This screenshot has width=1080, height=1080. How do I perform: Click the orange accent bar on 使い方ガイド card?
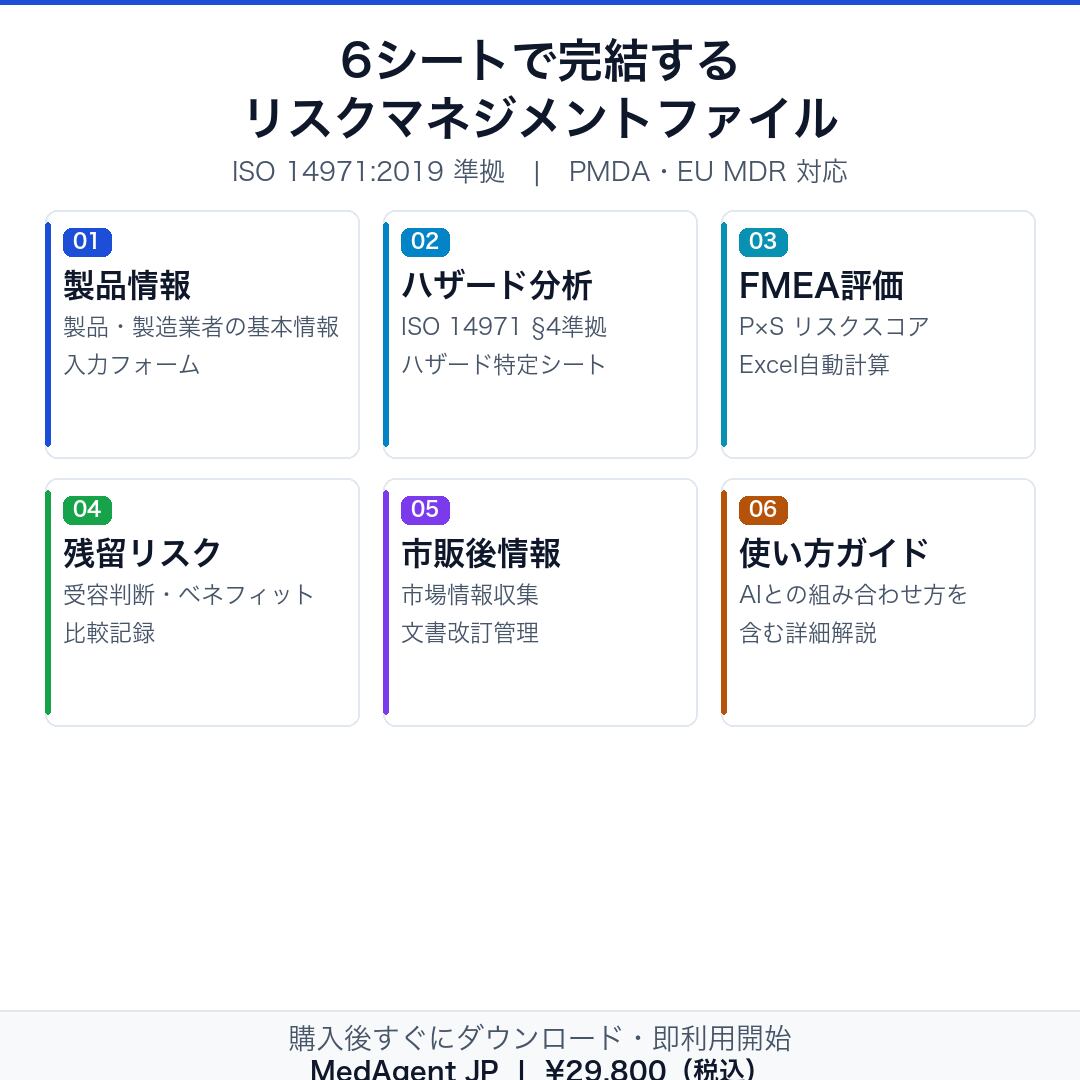pos(724,602)
